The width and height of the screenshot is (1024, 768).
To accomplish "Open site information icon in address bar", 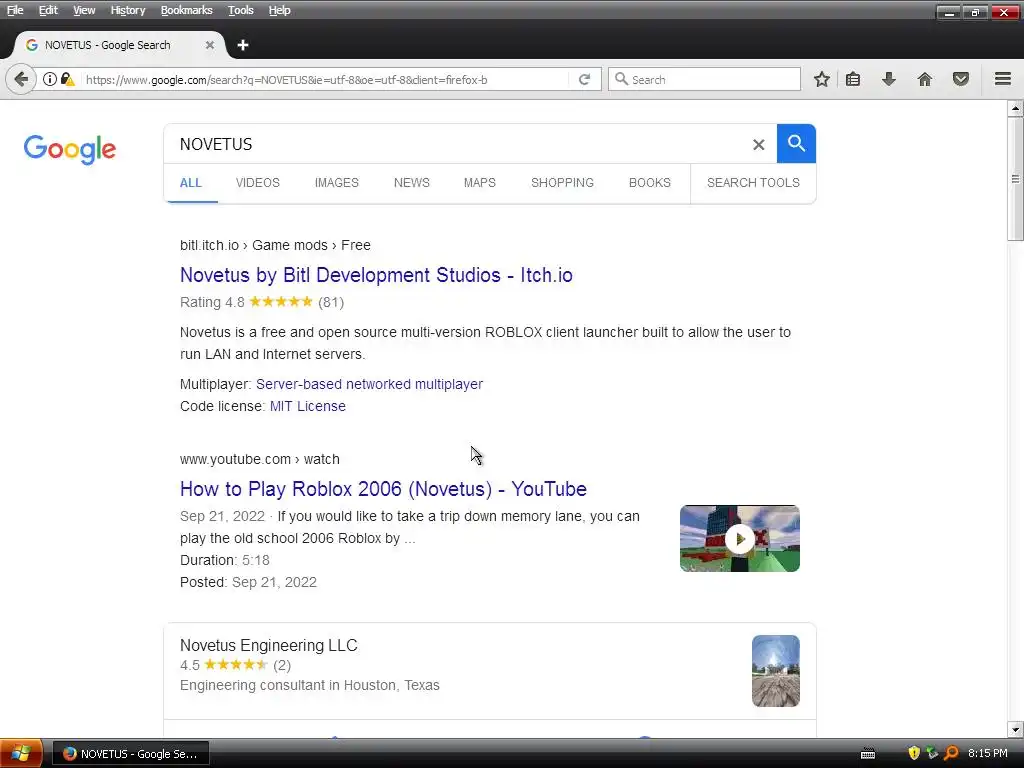I will (x=50, y=80).
